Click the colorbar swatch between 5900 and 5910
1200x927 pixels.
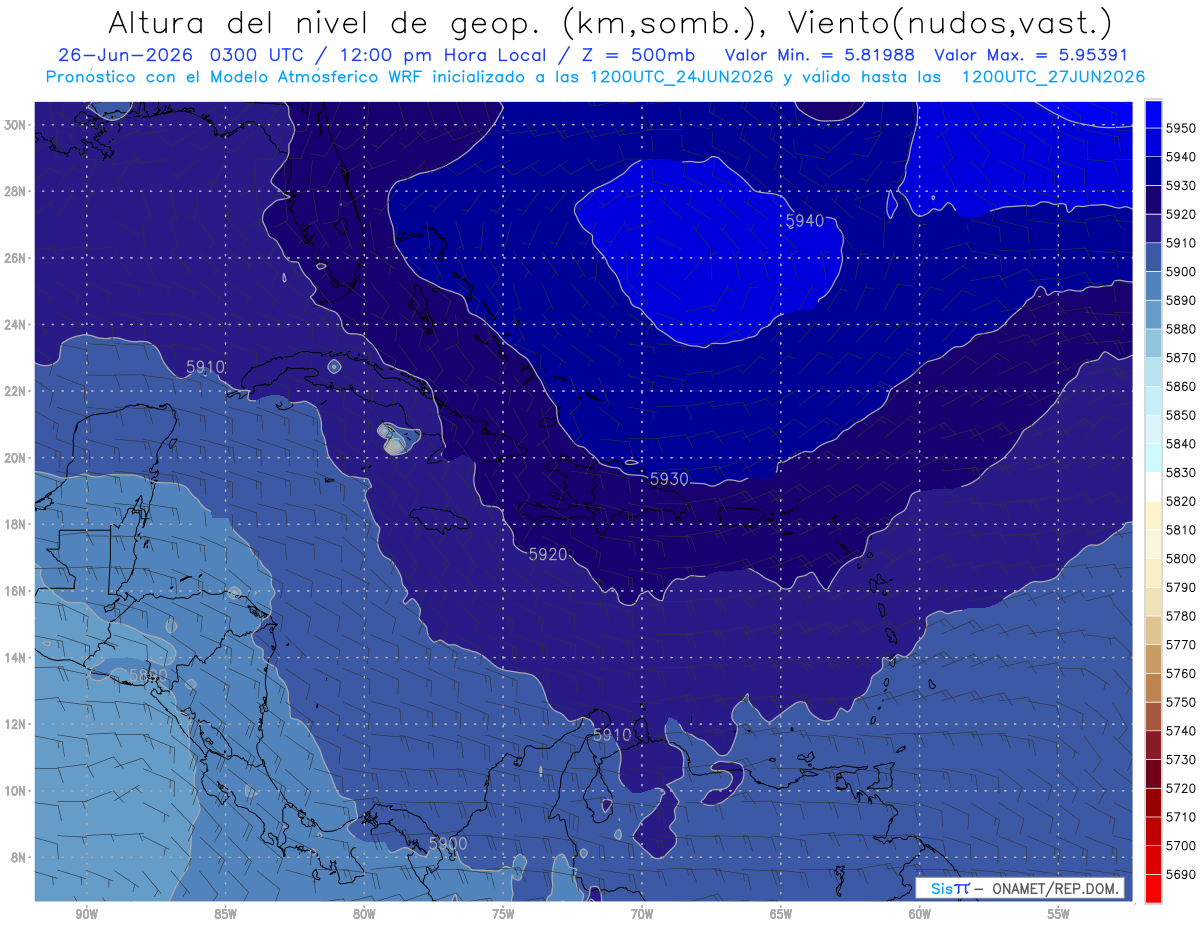coord(1153,256)
